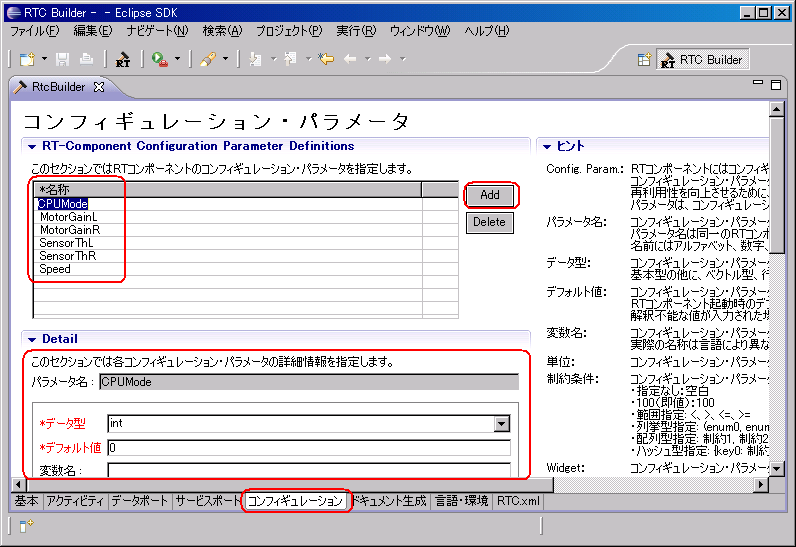This screenshot has height=547, width=796.
Task: Open the 編集(E) menu
Action: click(92, 31)
